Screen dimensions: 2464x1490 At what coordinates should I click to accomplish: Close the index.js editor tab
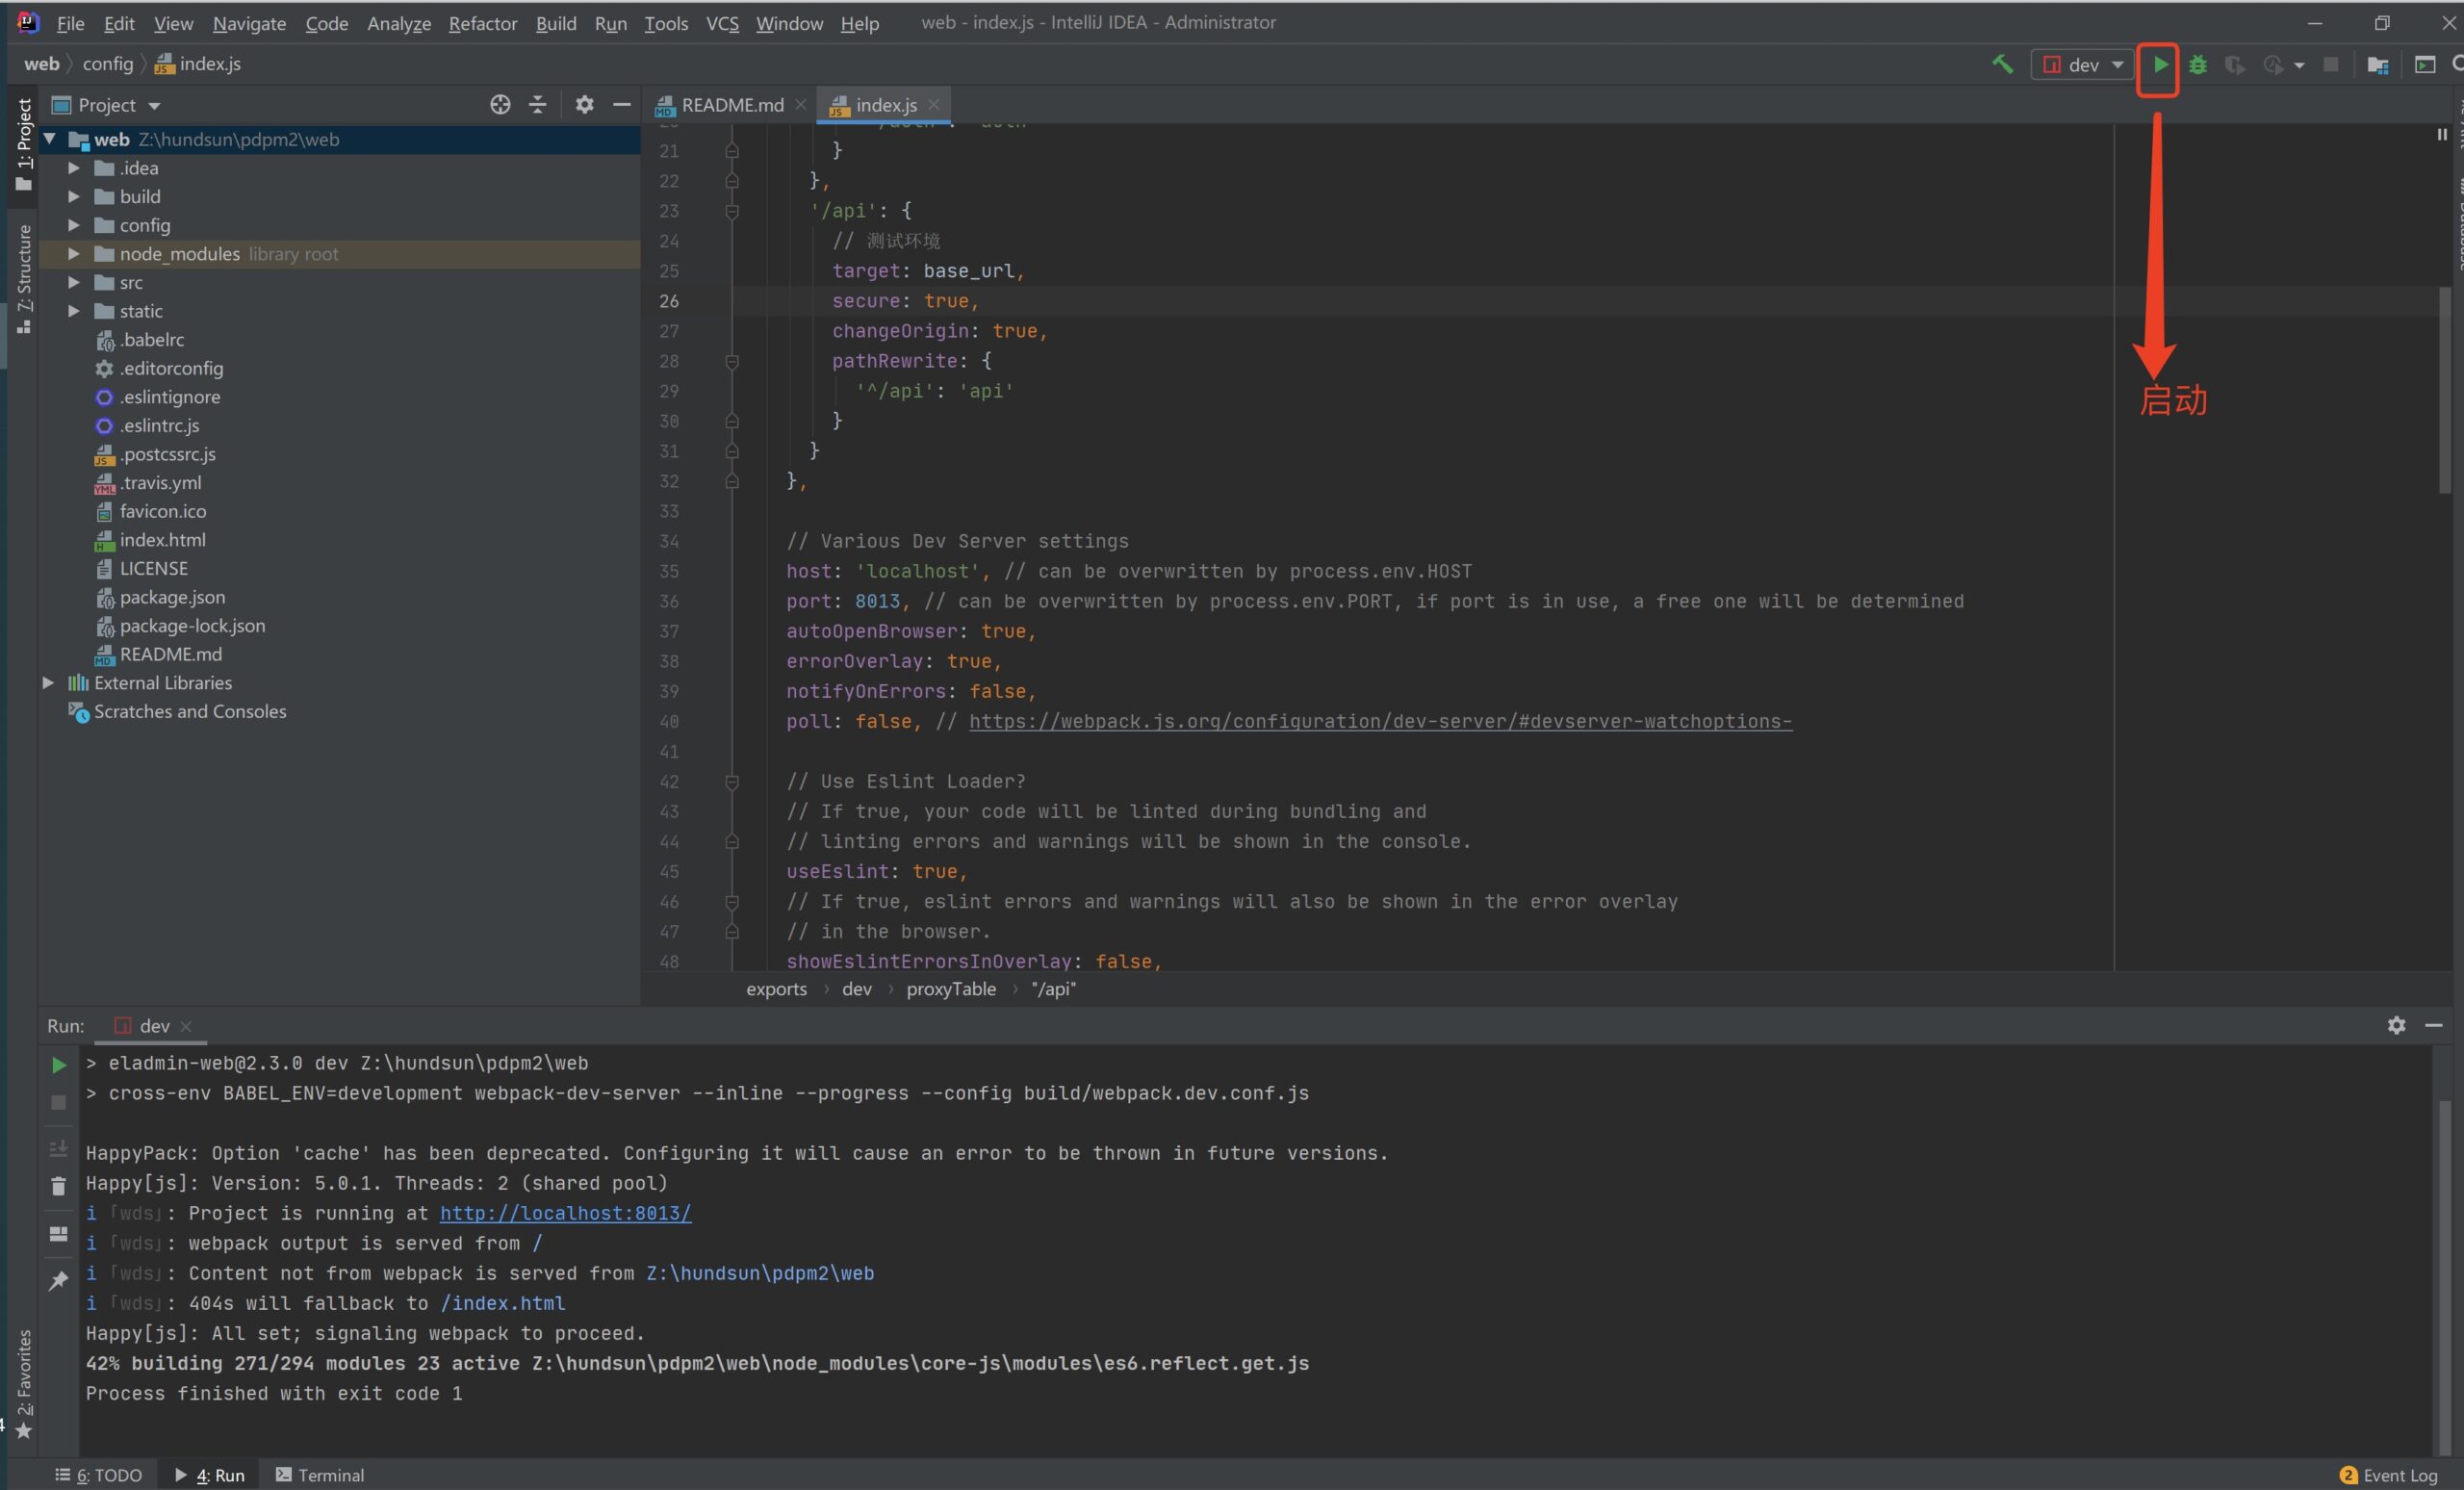tap(934, 104)
